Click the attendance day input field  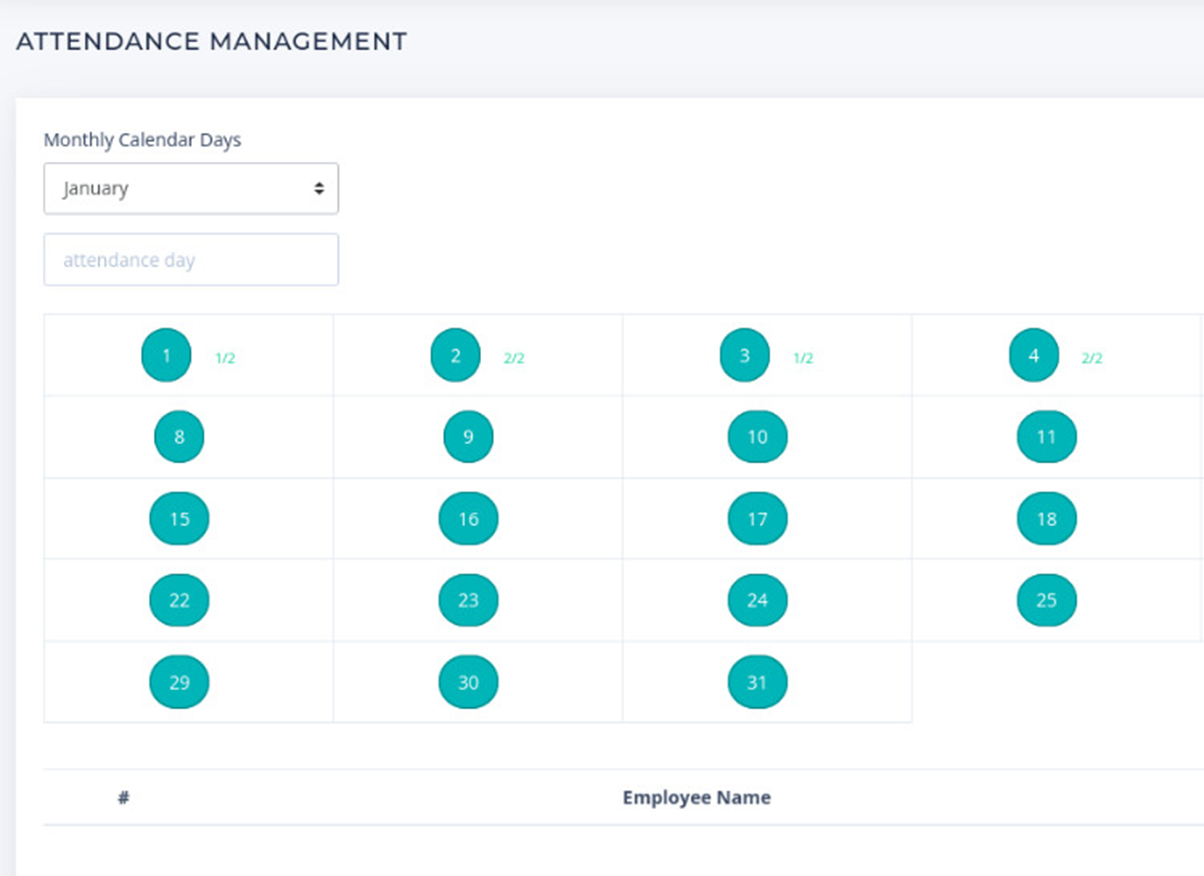point(190,260)
